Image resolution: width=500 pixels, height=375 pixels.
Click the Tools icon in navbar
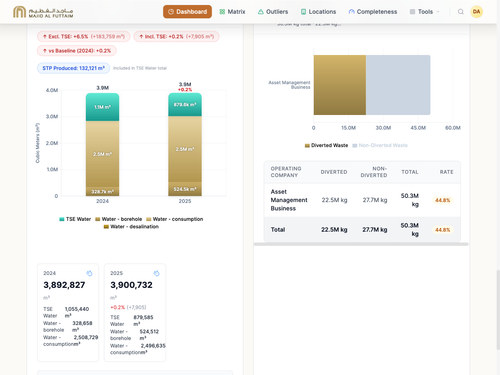412,12
